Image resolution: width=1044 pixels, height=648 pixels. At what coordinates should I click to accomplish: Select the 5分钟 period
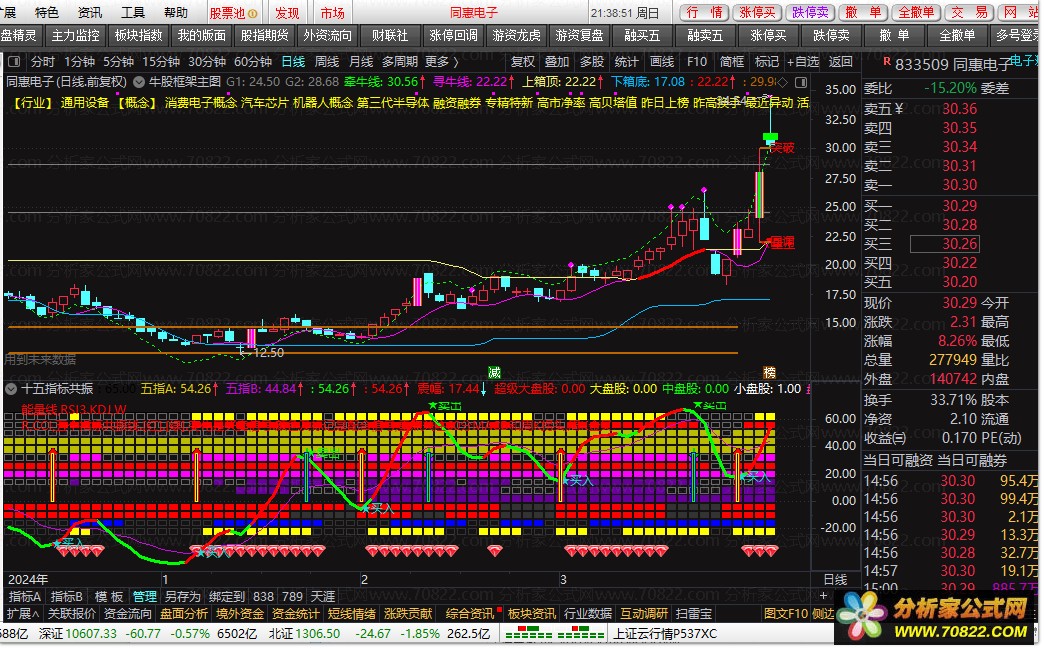click(x=118, y=62)
